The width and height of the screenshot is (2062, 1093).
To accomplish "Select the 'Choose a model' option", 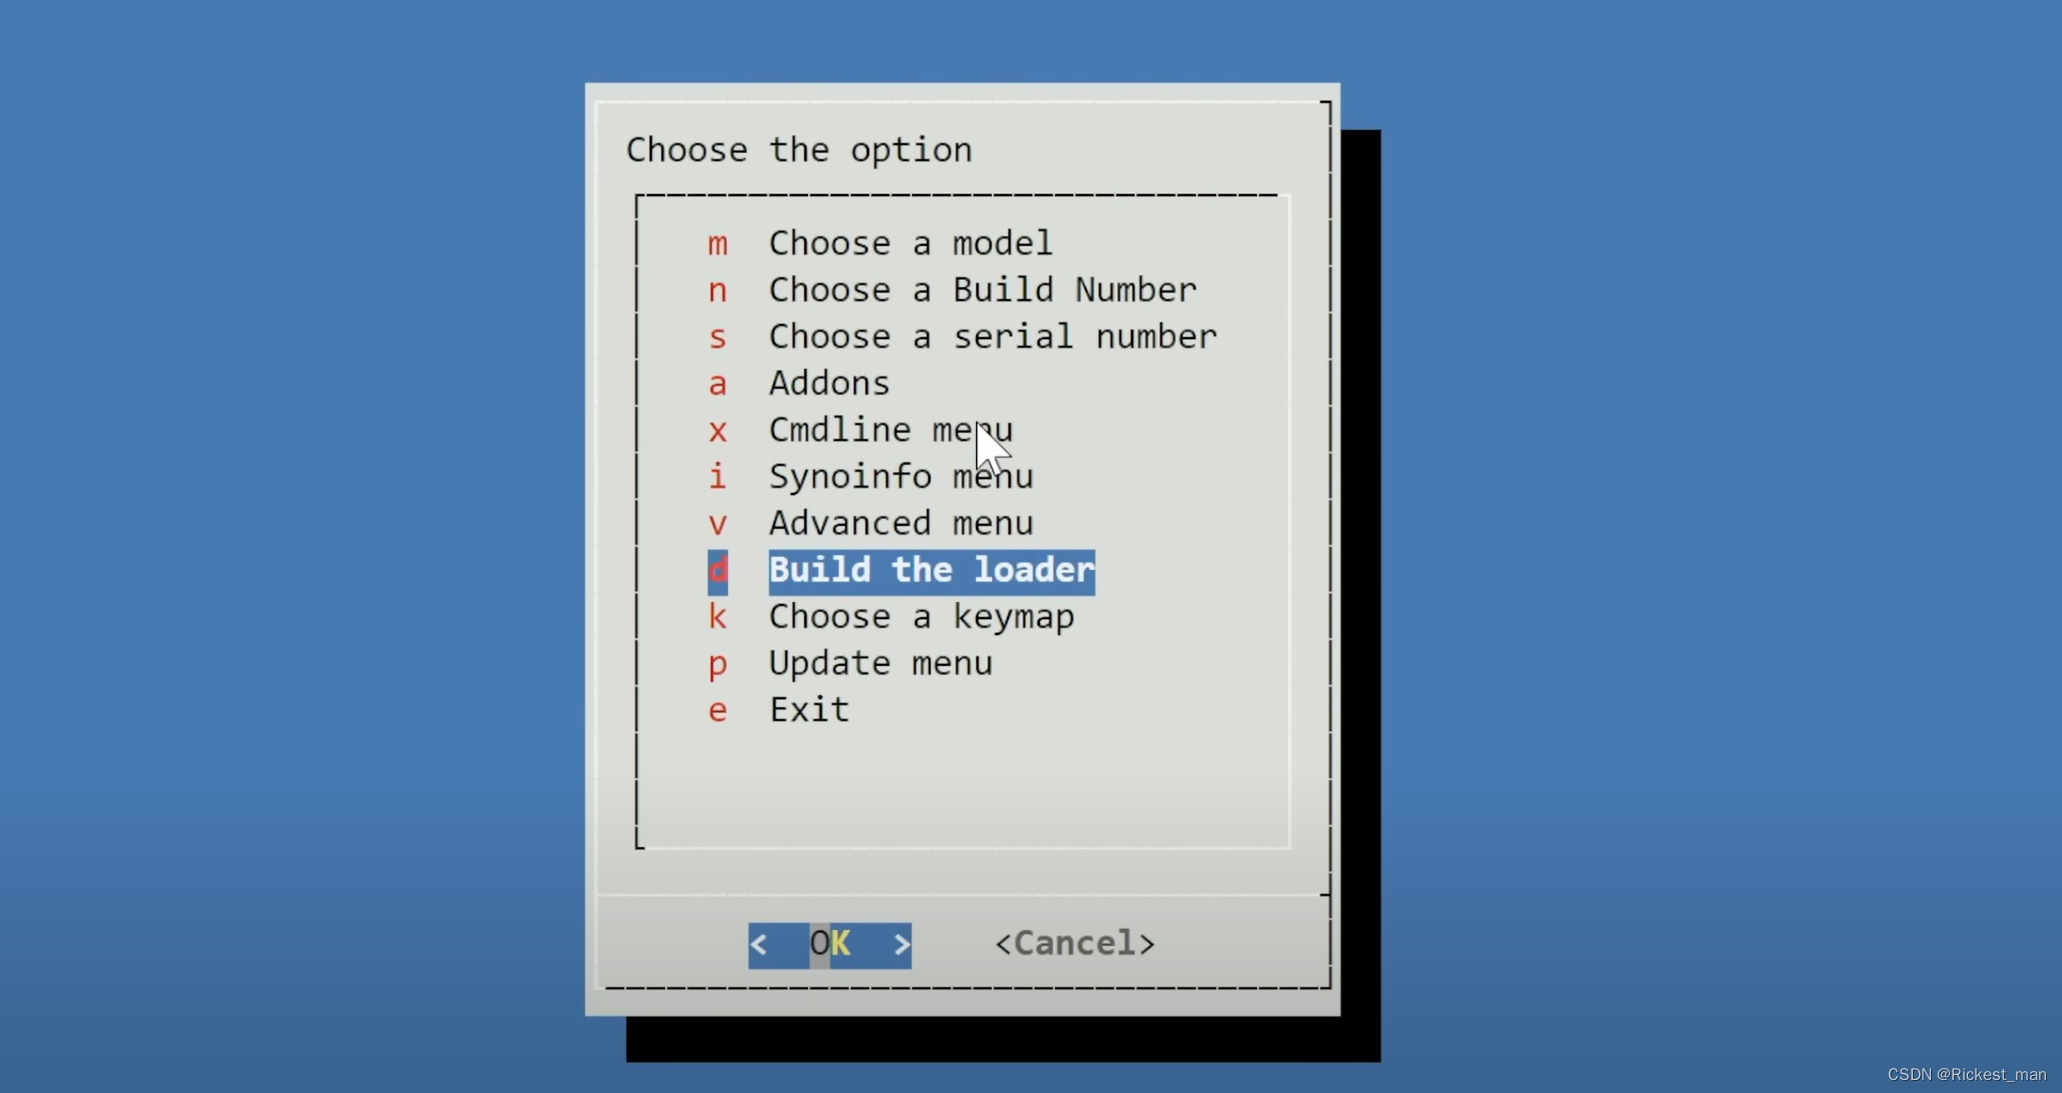I will (909, 243).
